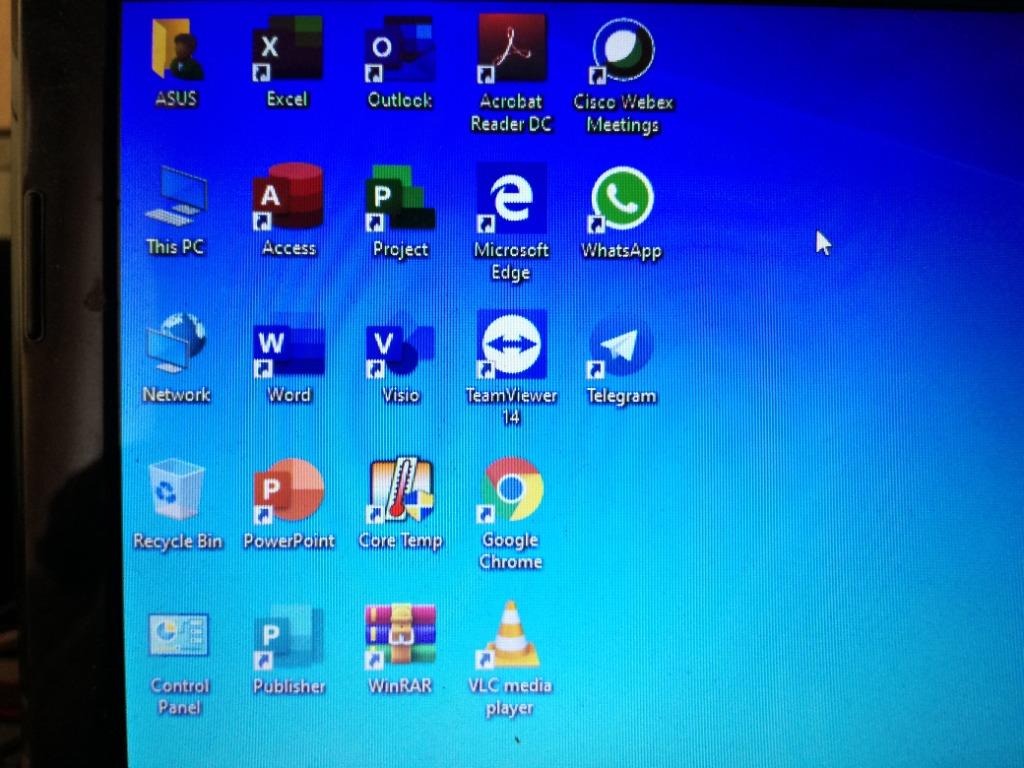The height and width of the screenshot is (768, 1024).
Task: Select the Visio shortcut icon
Action: pyautogui.click(x=400, y=347)
